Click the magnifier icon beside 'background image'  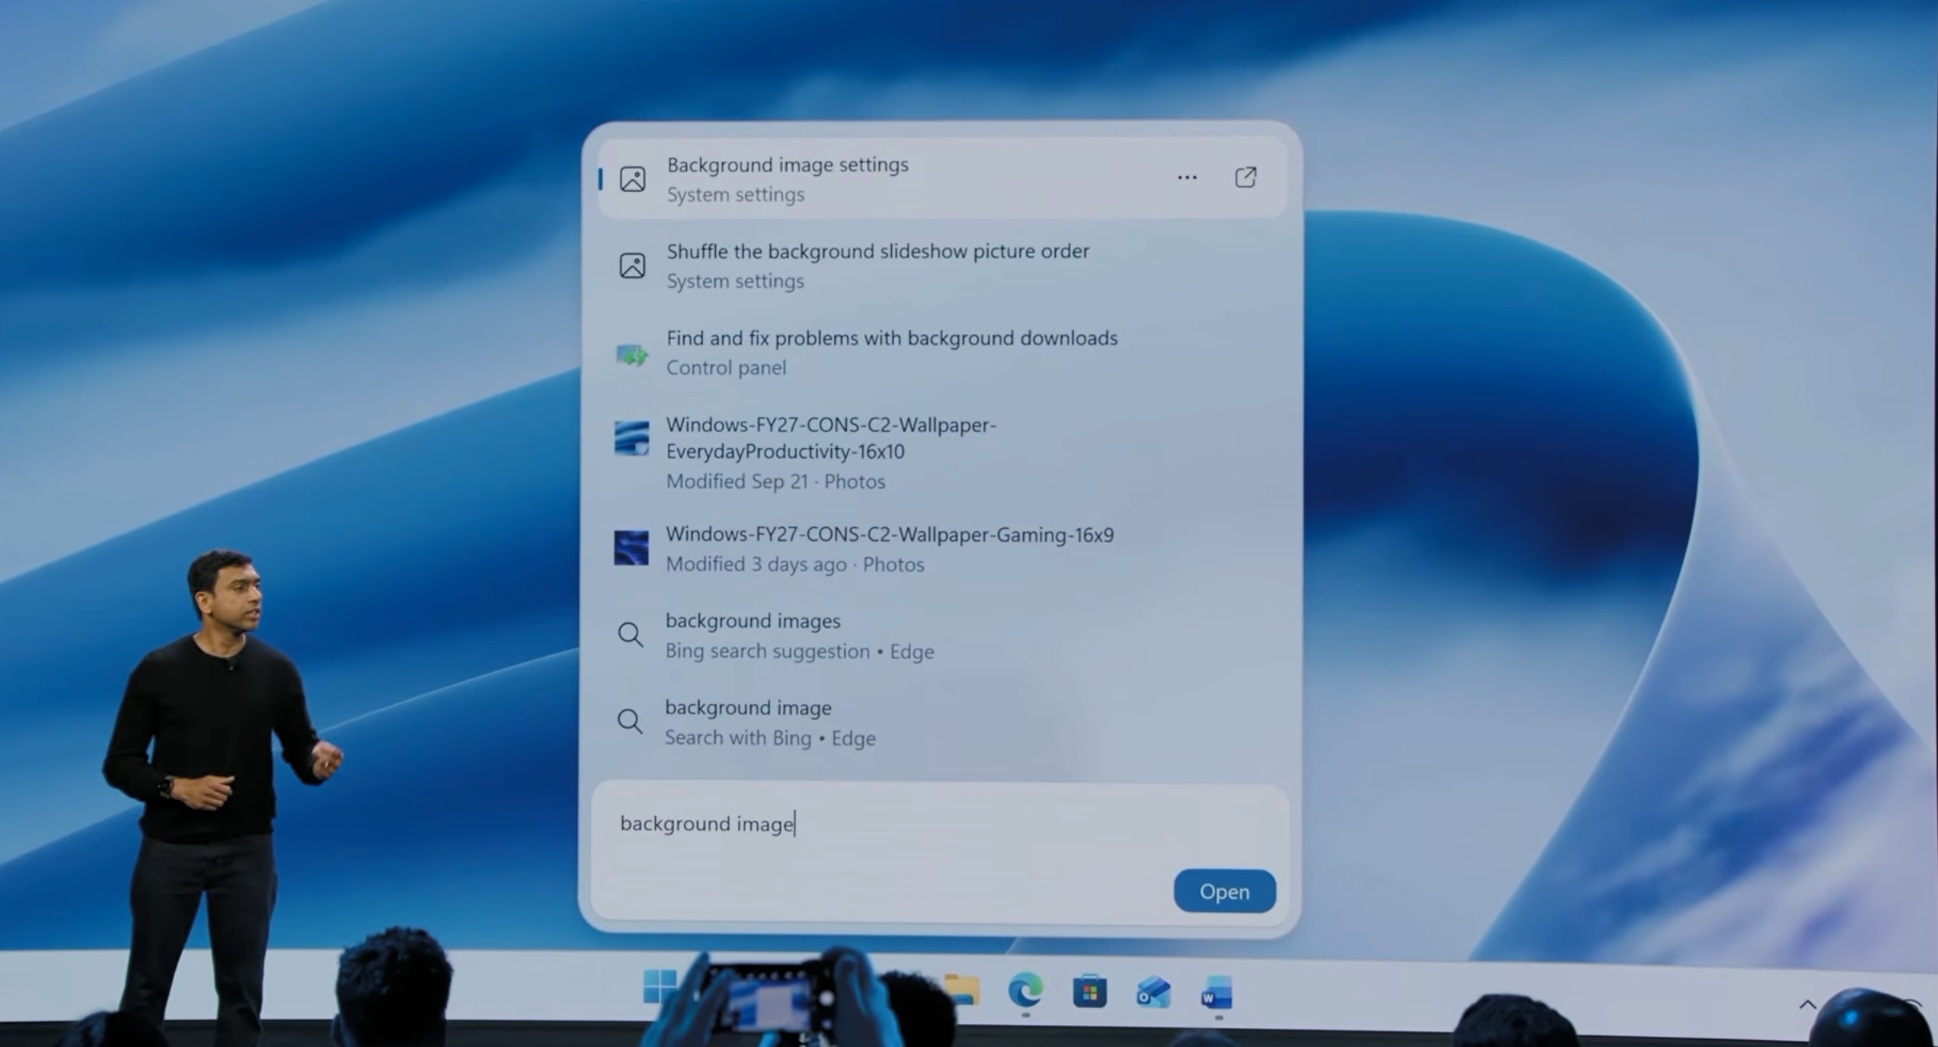(630, 721)
